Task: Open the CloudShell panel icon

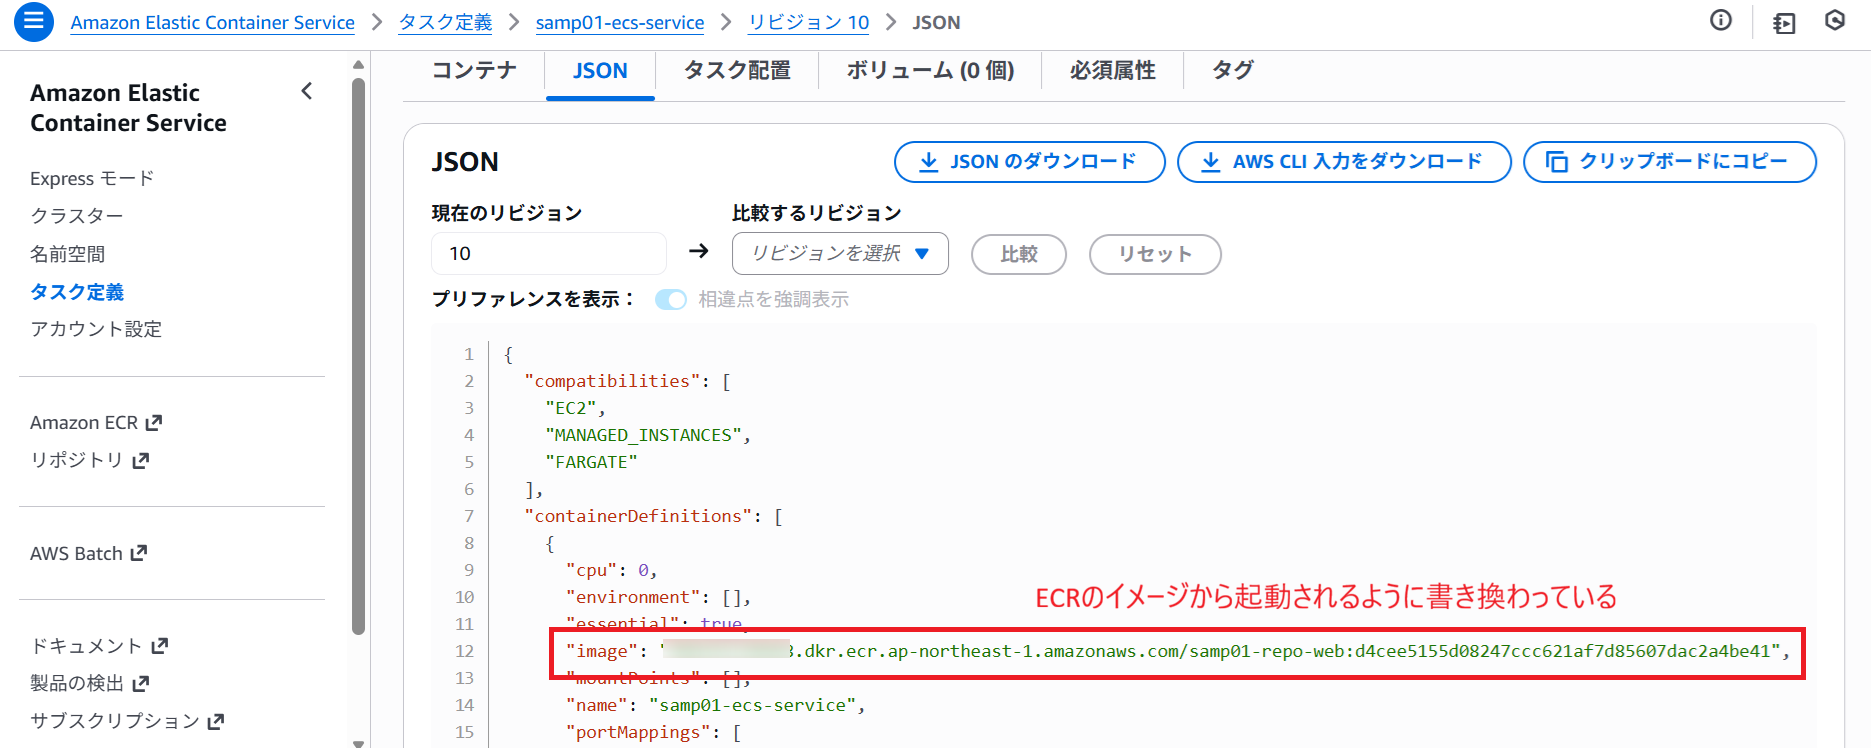Action: [1784, 22]
